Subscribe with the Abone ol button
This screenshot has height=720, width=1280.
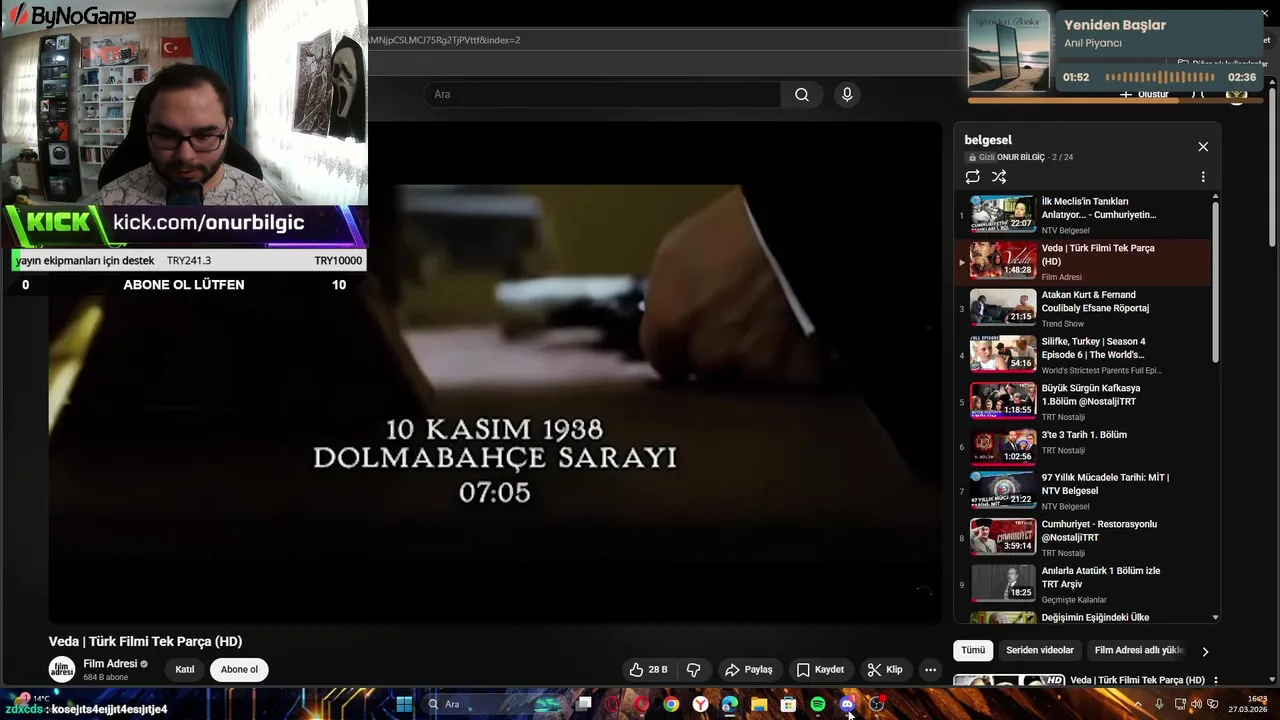tap(239, 670)
